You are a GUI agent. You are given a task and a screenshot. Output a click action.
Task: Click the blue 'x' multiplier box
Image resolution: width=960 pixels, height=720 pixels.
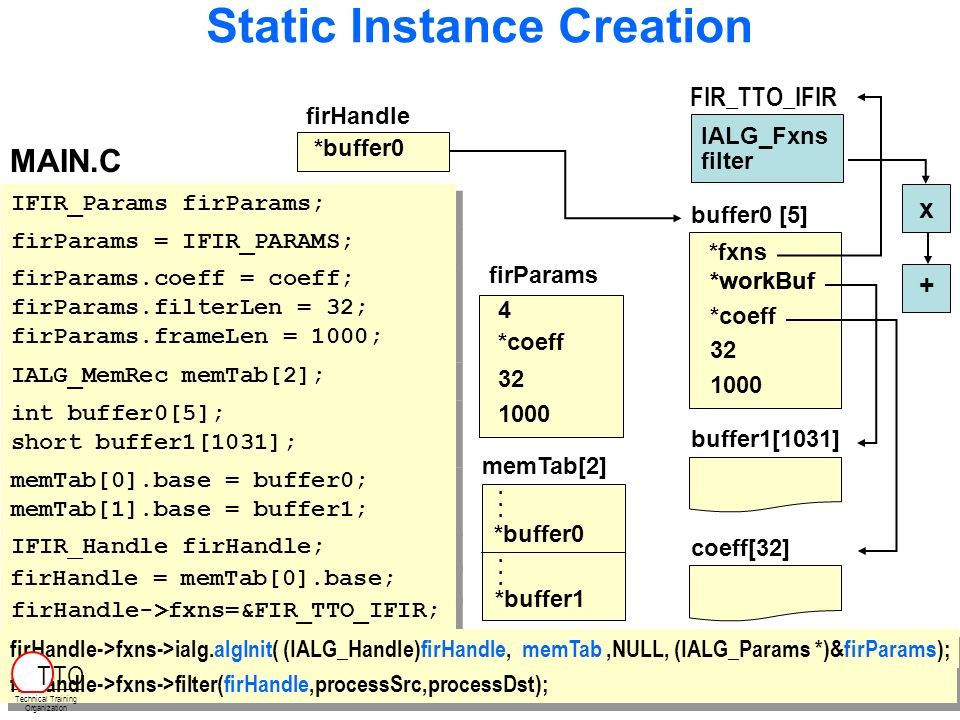926,208
